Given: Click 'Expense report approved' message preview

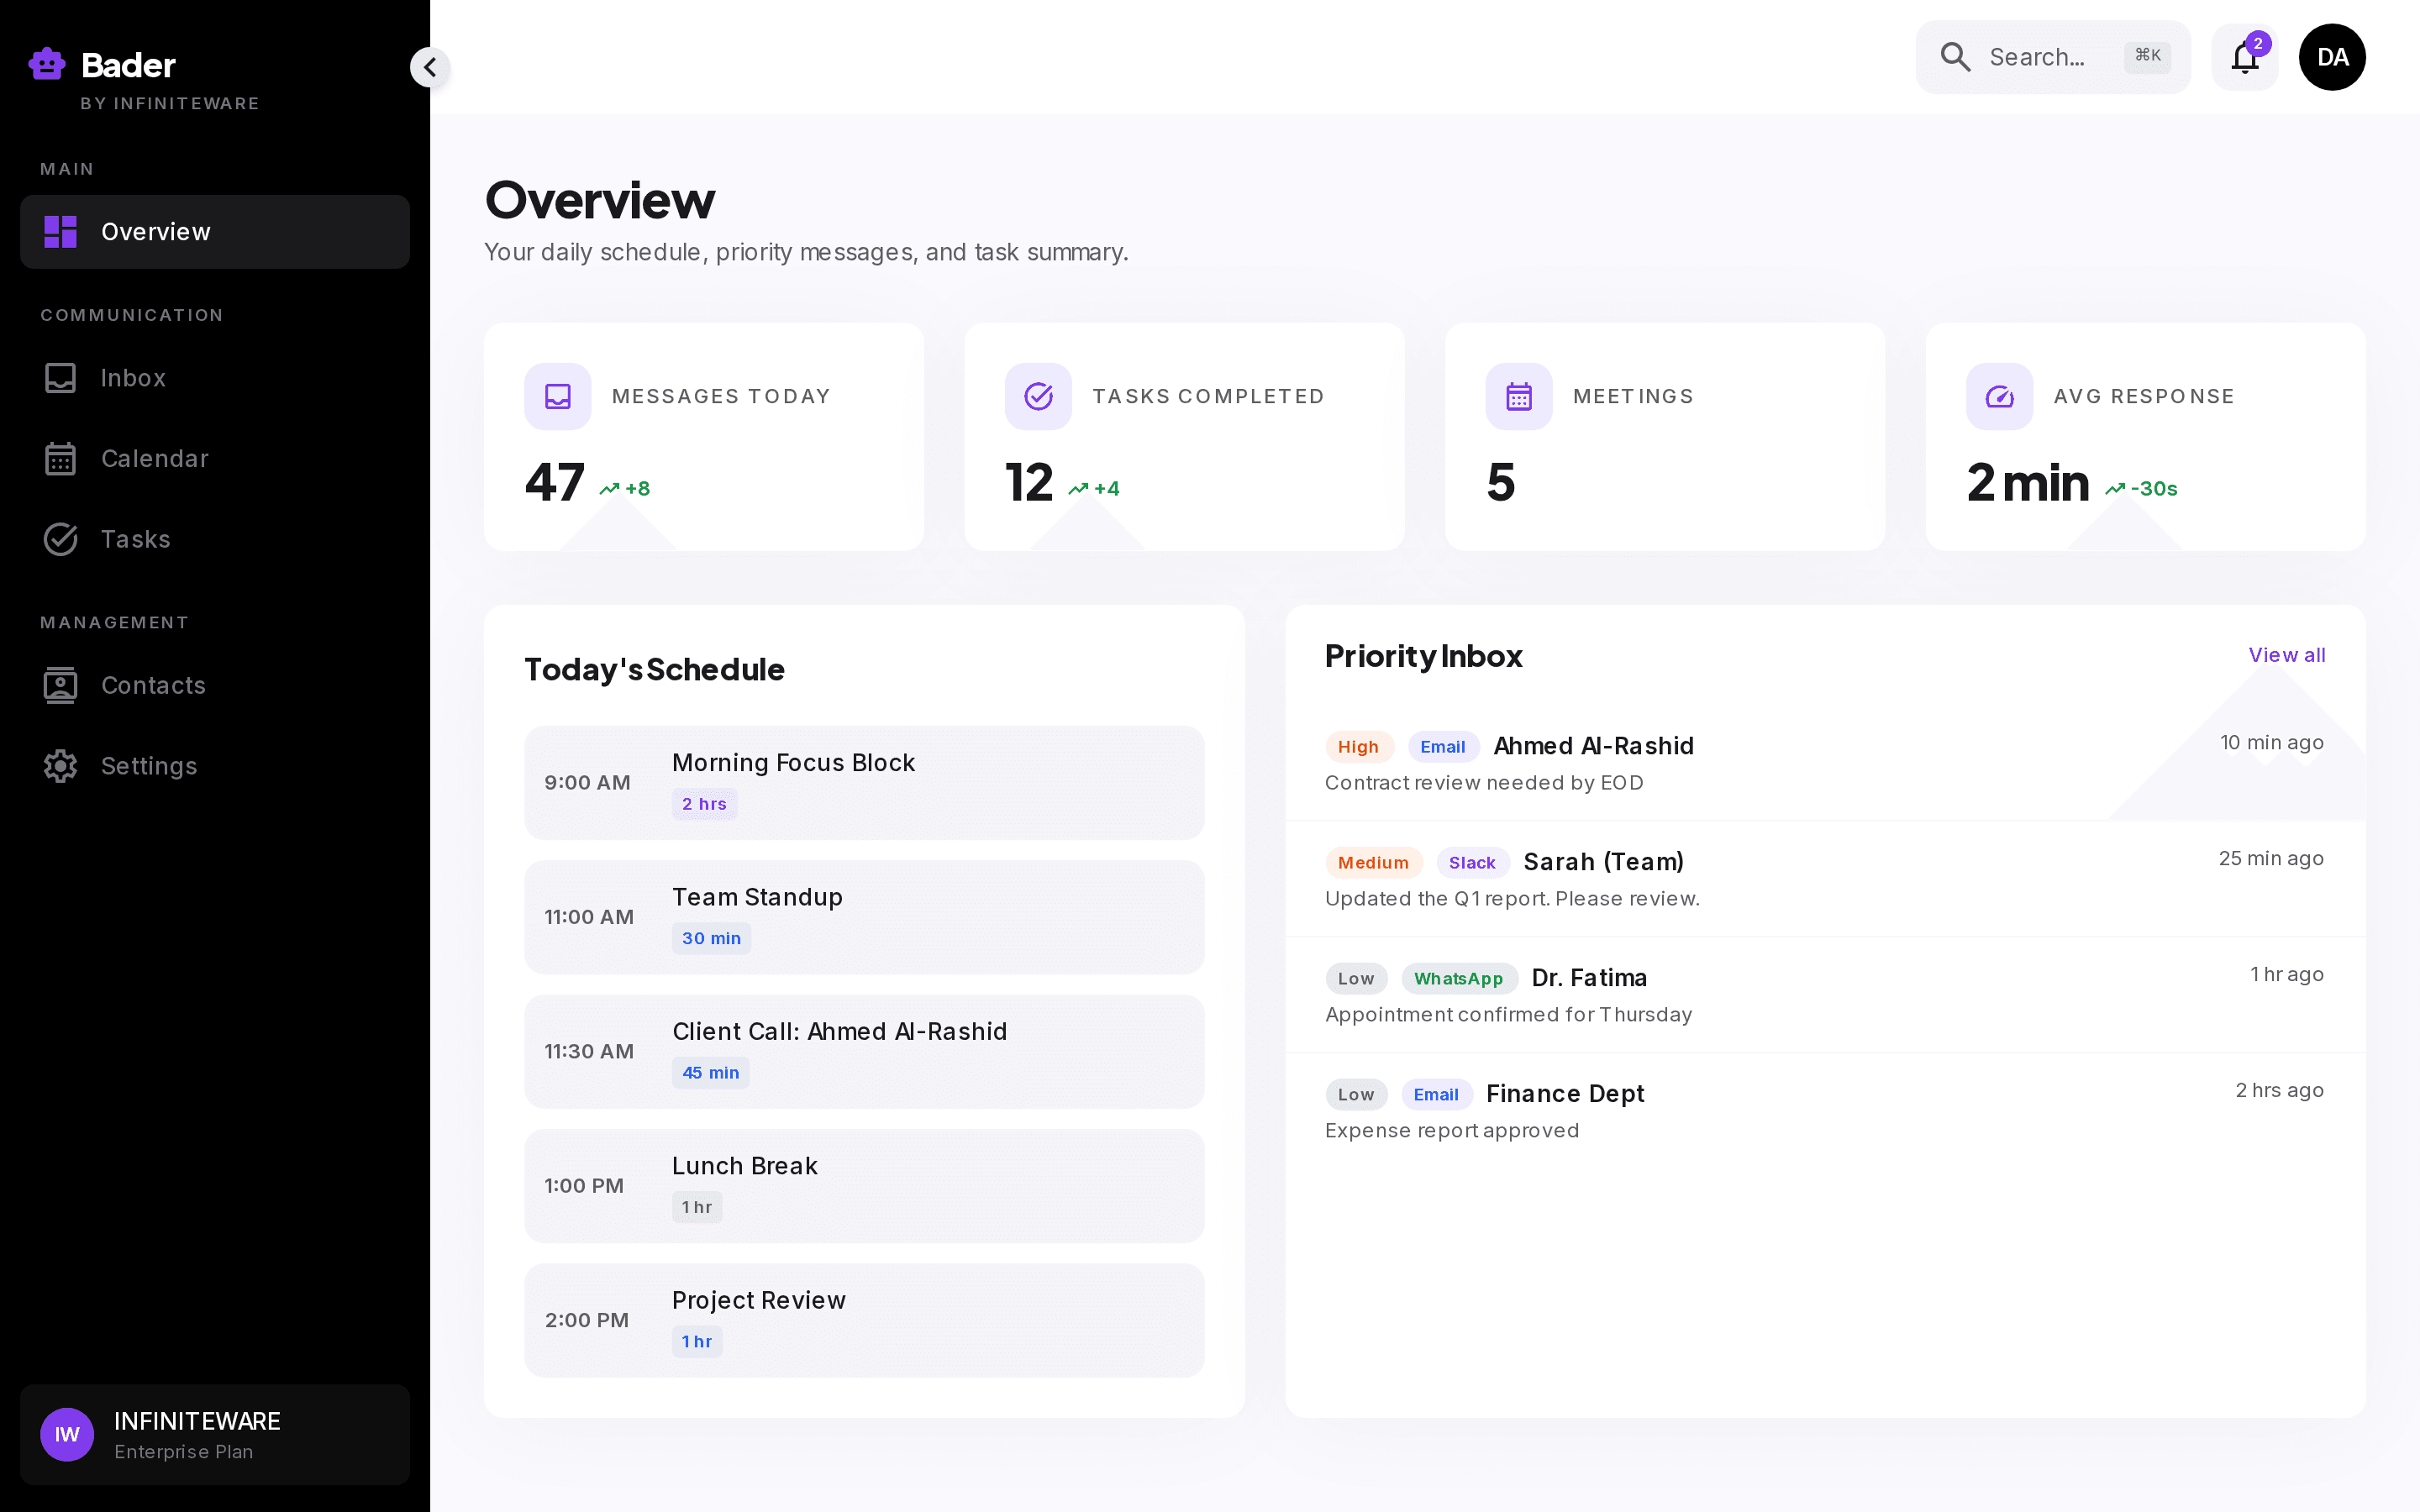Looking at the screenshot, I should [1452, 1130].
